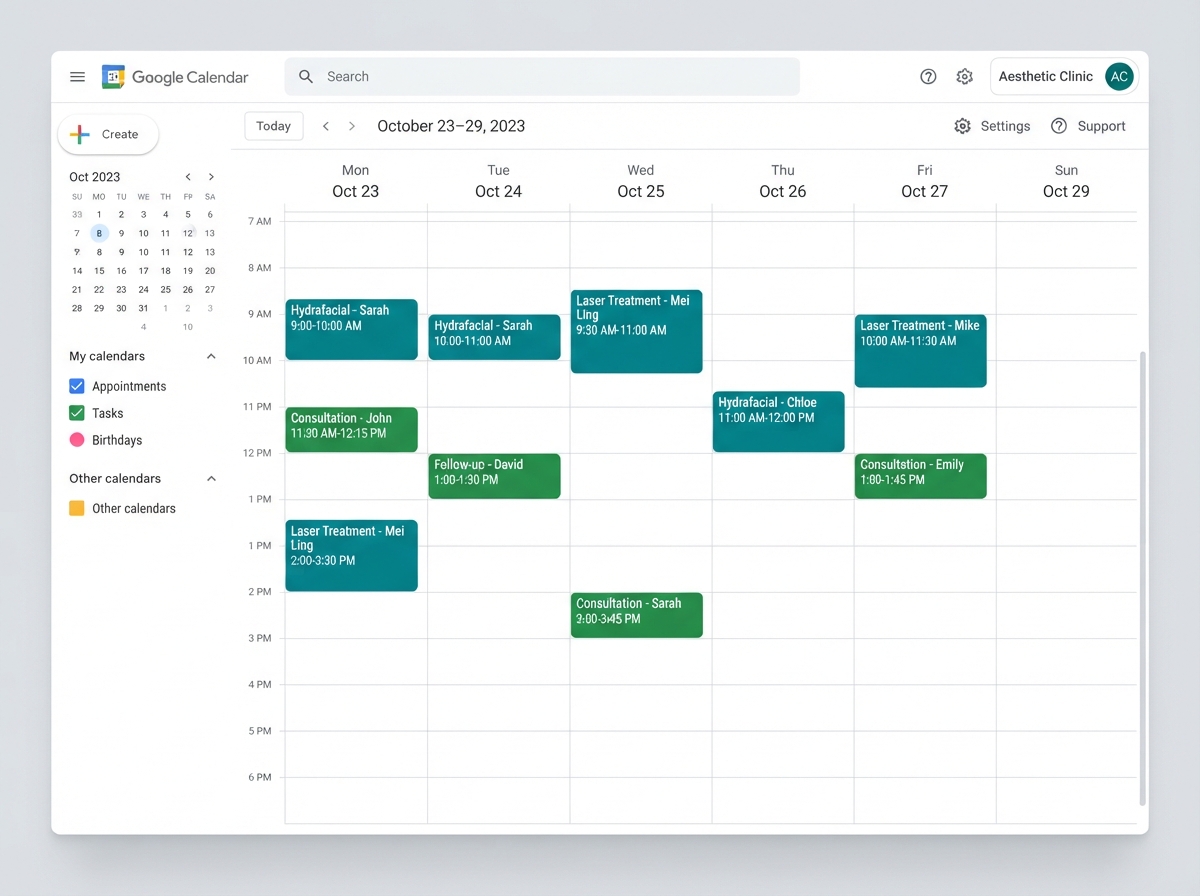Toggle the Appointments calendar checkbox
The width and height of the screenshot is (1200, 896).
tap(77, 386)
